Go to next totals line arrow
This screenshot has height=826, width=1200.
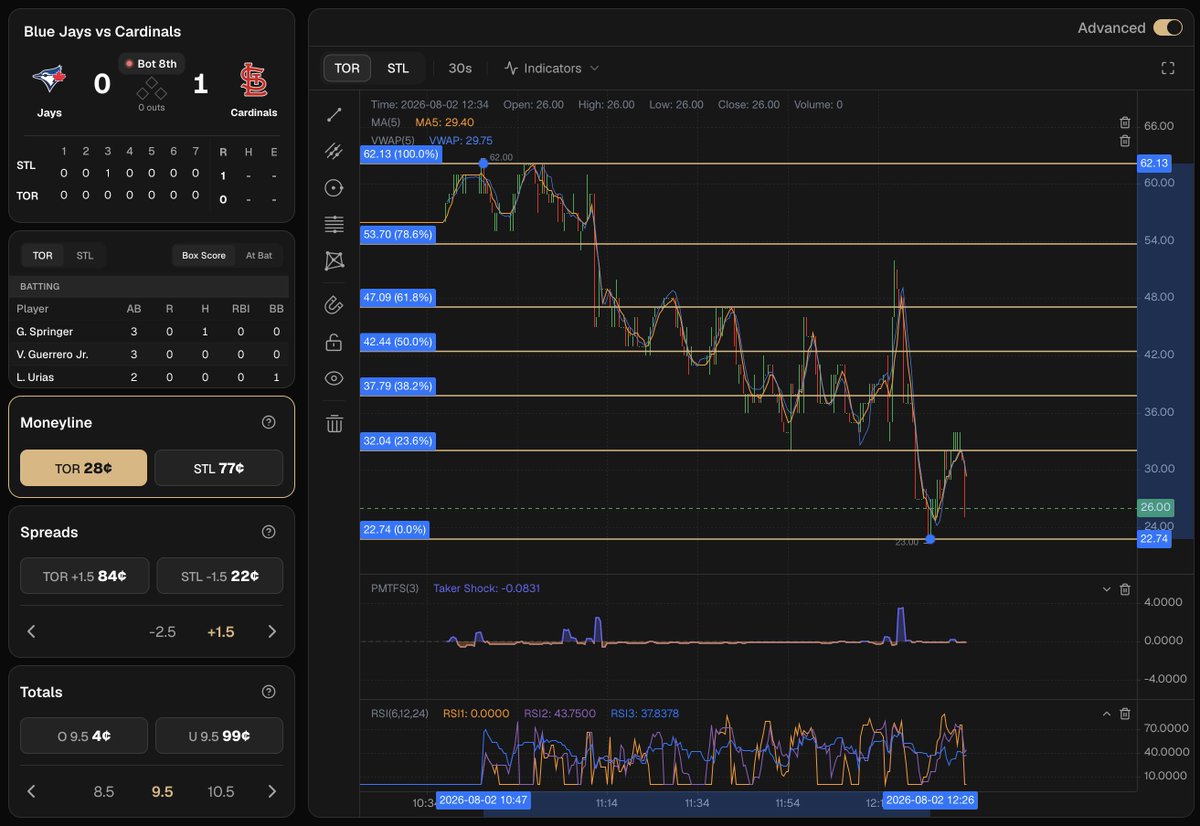point(272,792)
